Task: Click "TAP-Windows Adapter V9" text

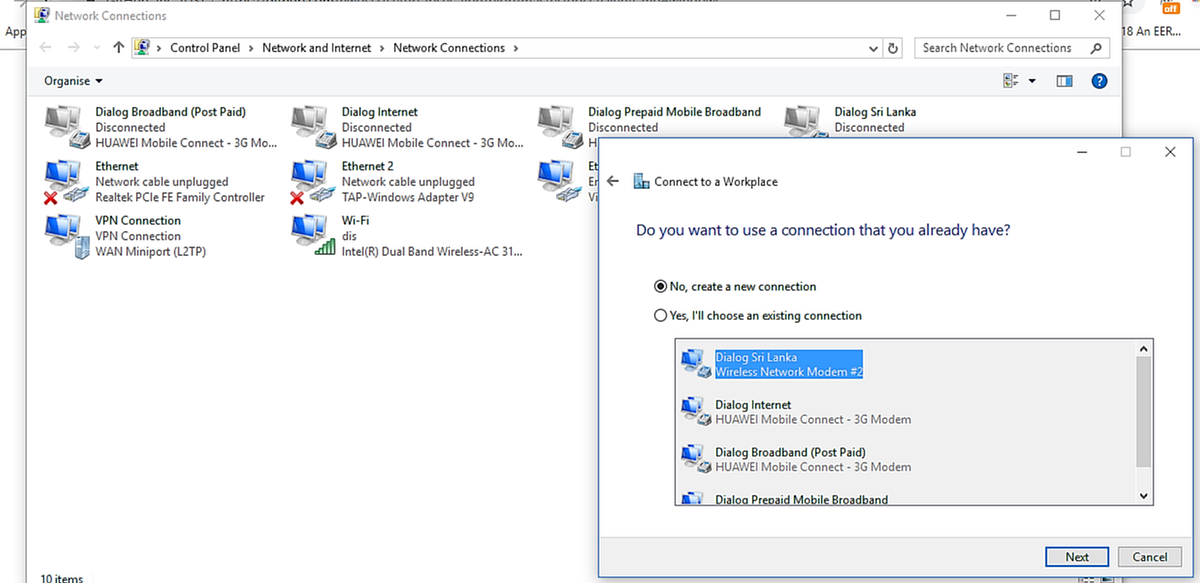Action: [408, 197]
